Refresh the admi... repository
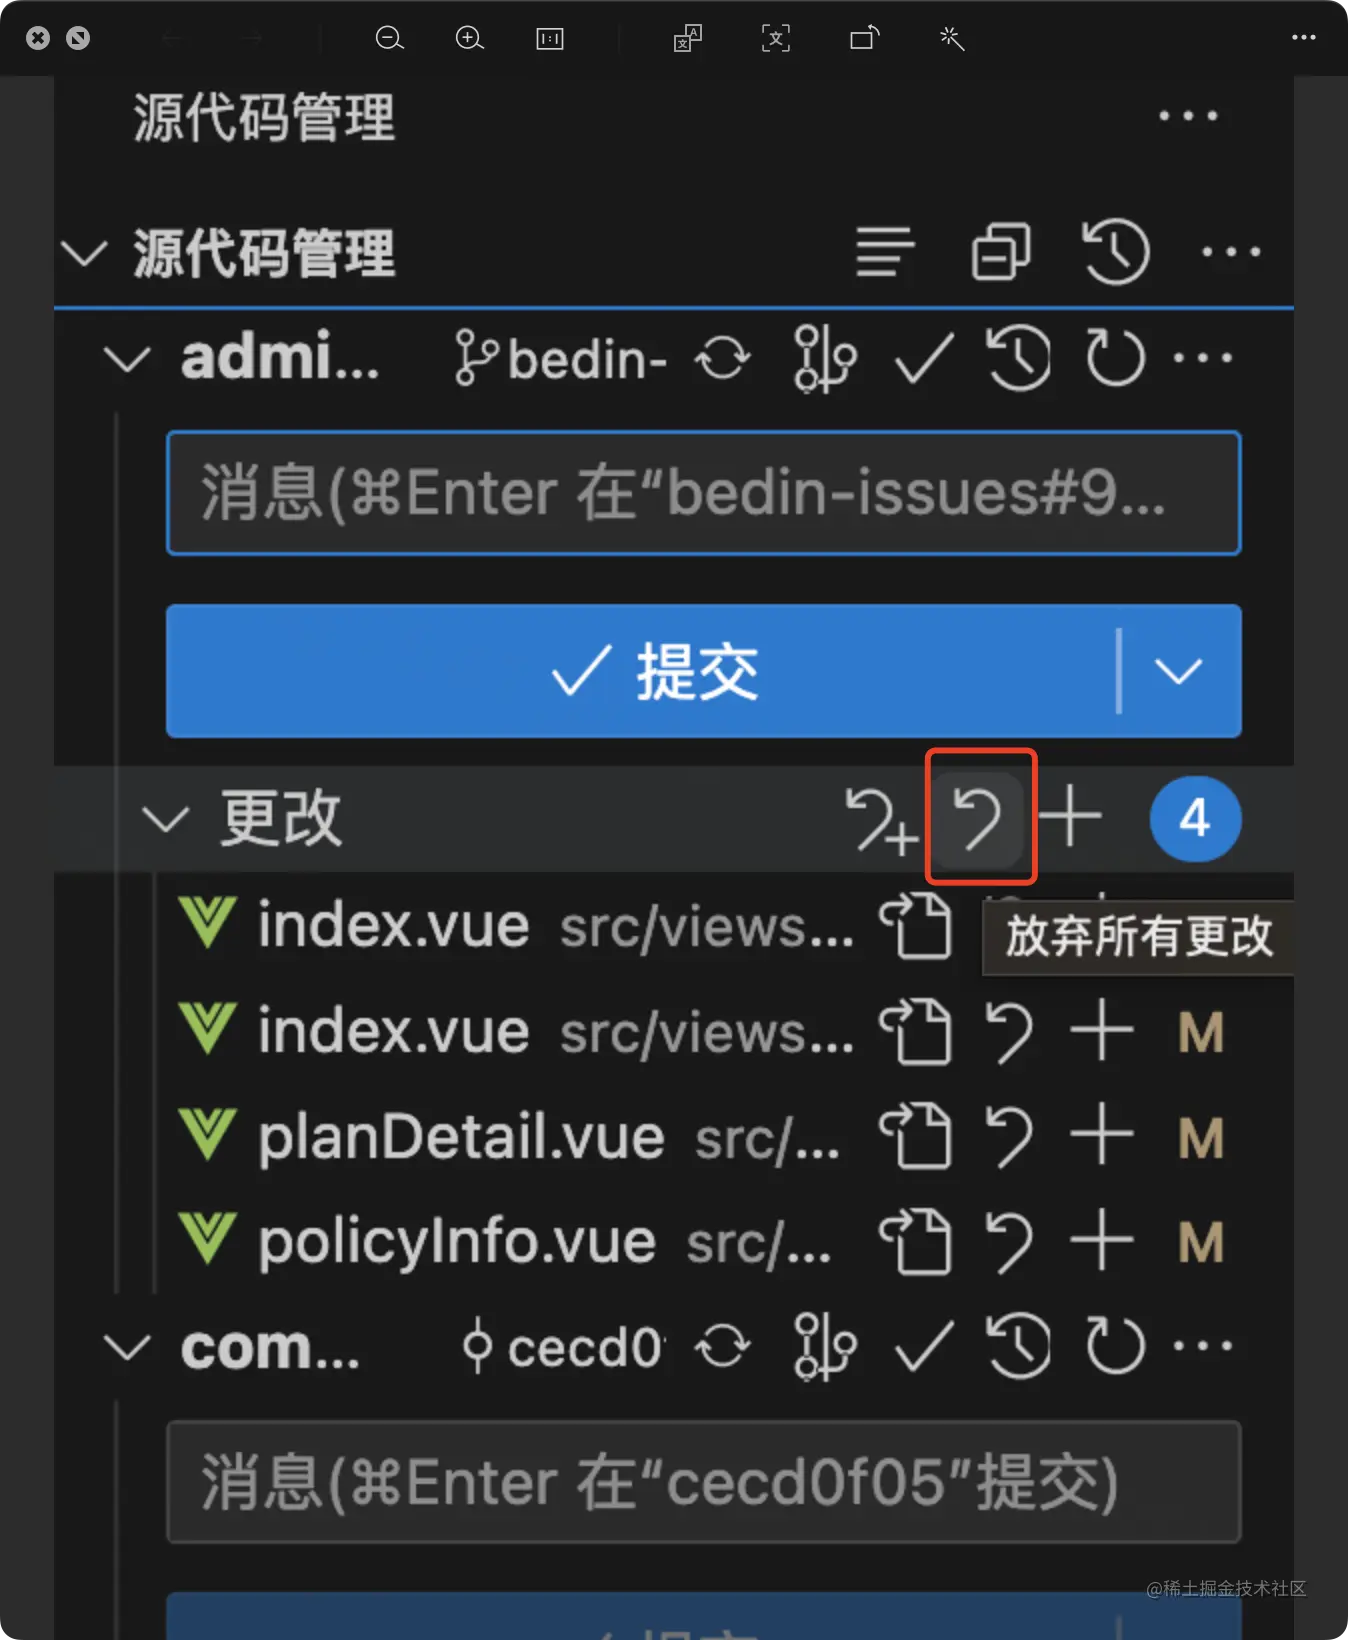This screenshot has height=1640, width=1348. pyautogui.click(x=1114, y=357)
